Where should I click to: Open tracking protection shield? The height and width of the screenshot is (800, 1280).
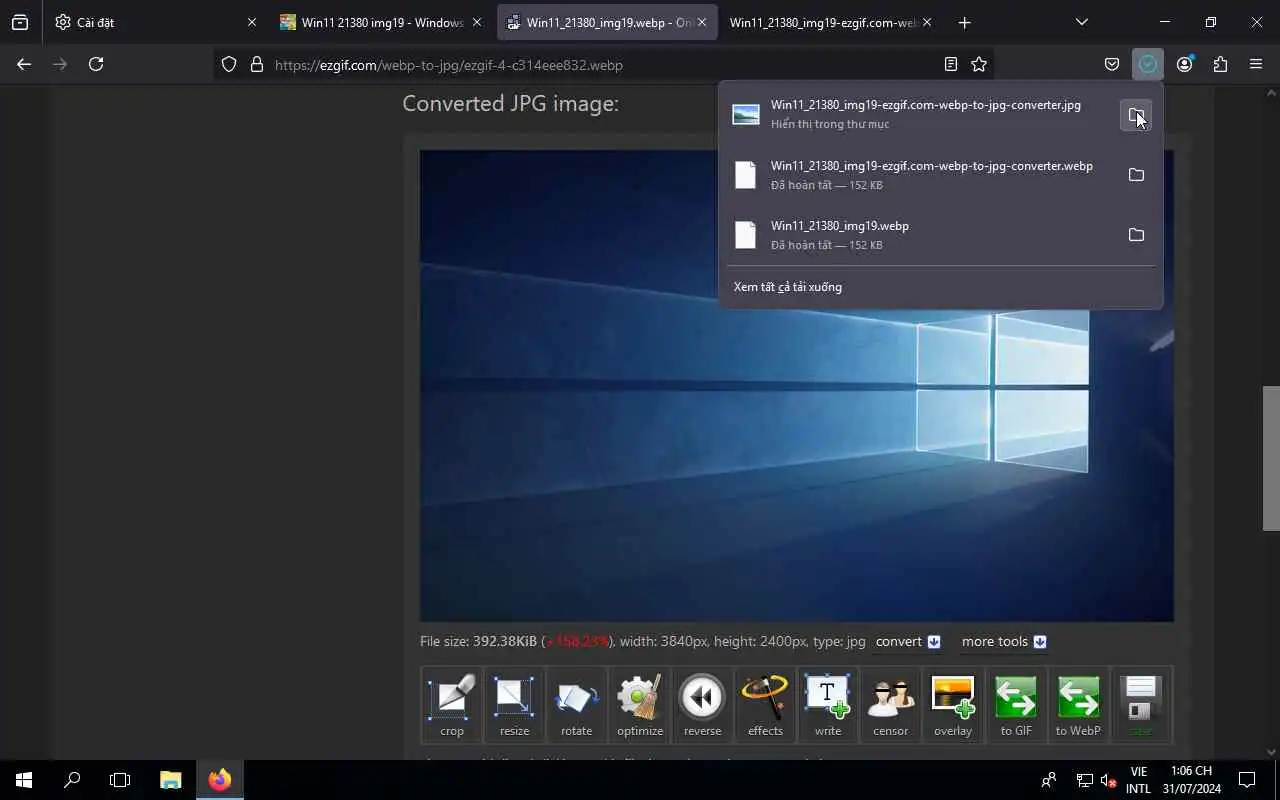(229, 64)
